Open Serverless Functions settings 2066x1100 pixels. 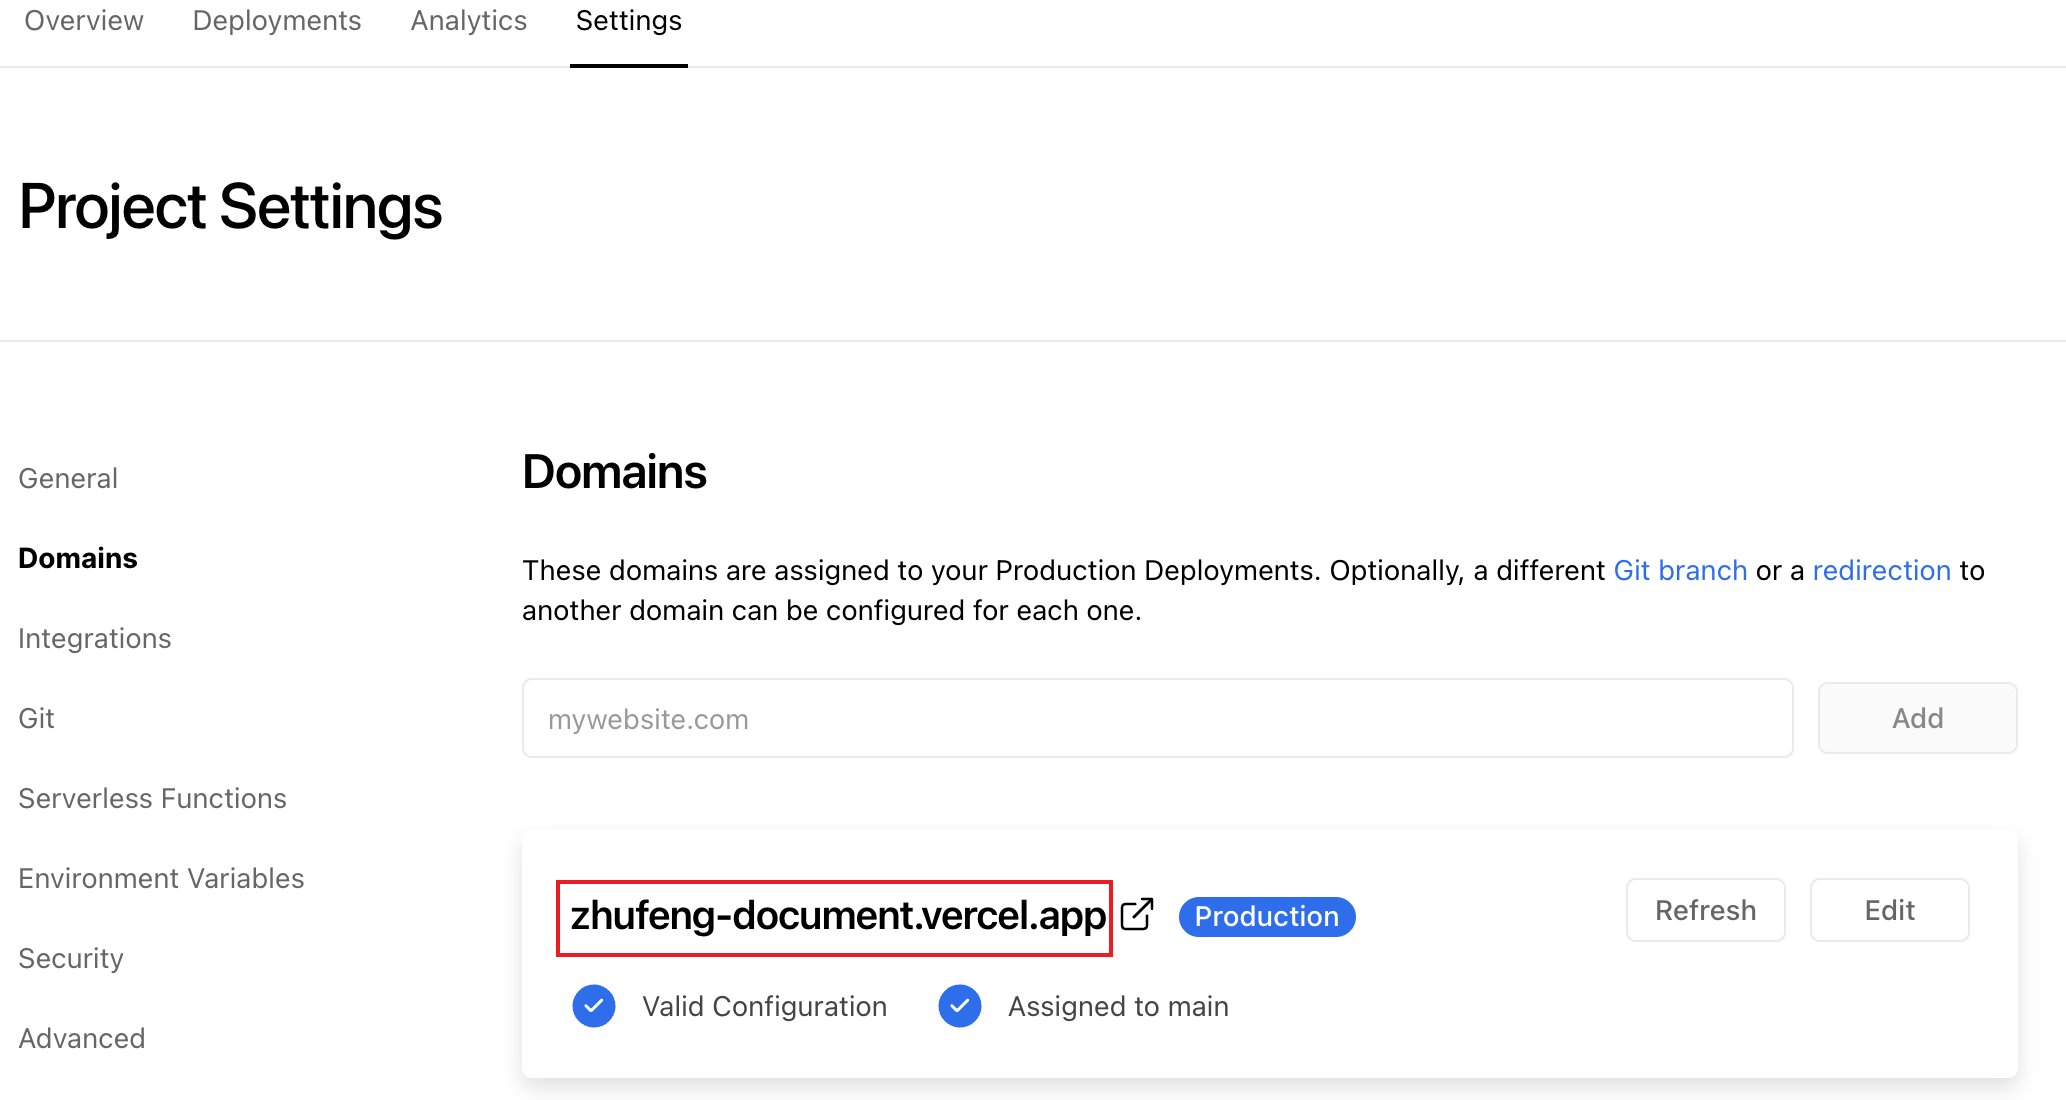153,798
